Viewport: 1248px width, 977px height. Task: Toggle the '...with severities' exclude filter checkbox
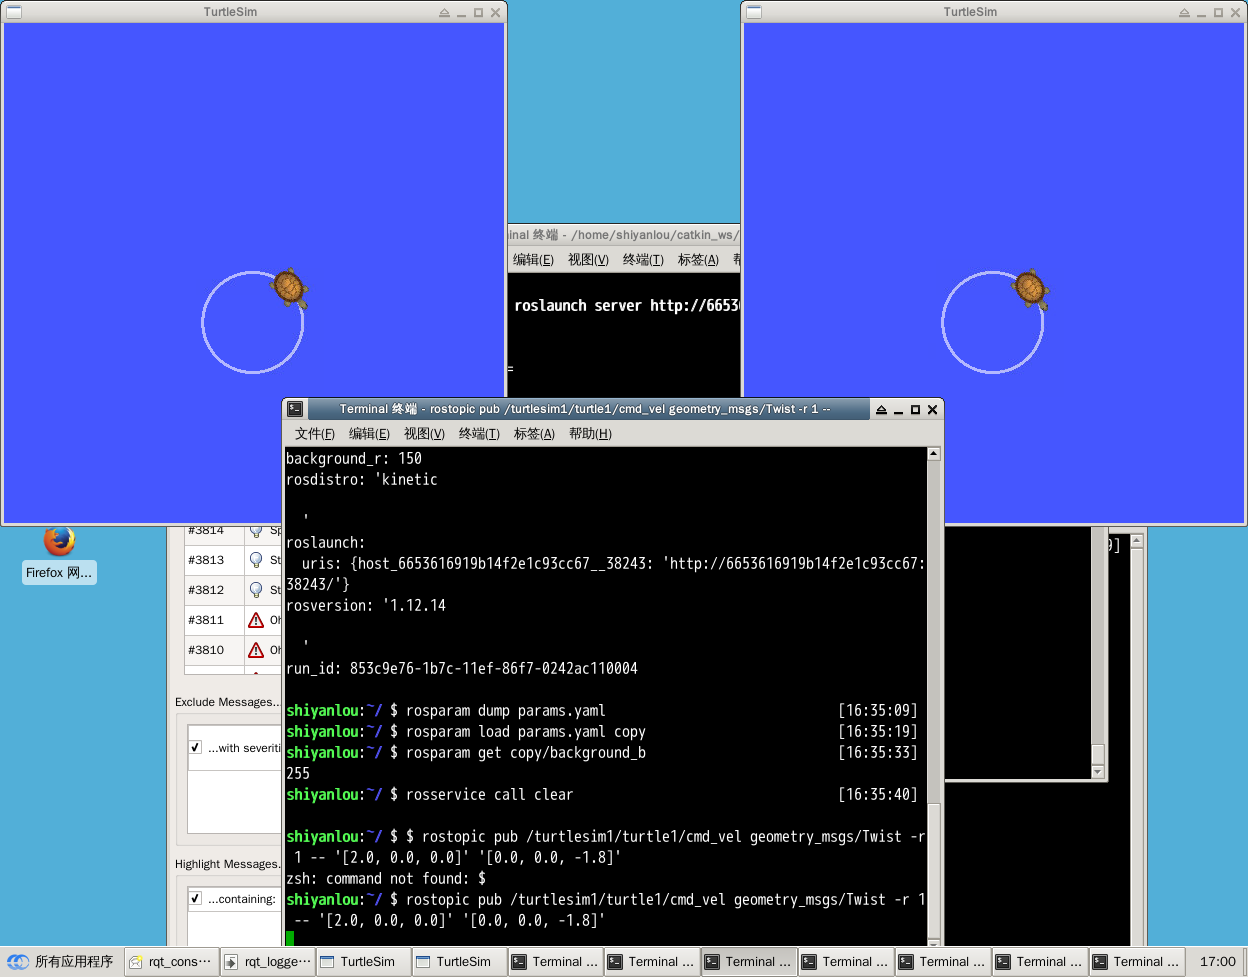coord(195,747)
